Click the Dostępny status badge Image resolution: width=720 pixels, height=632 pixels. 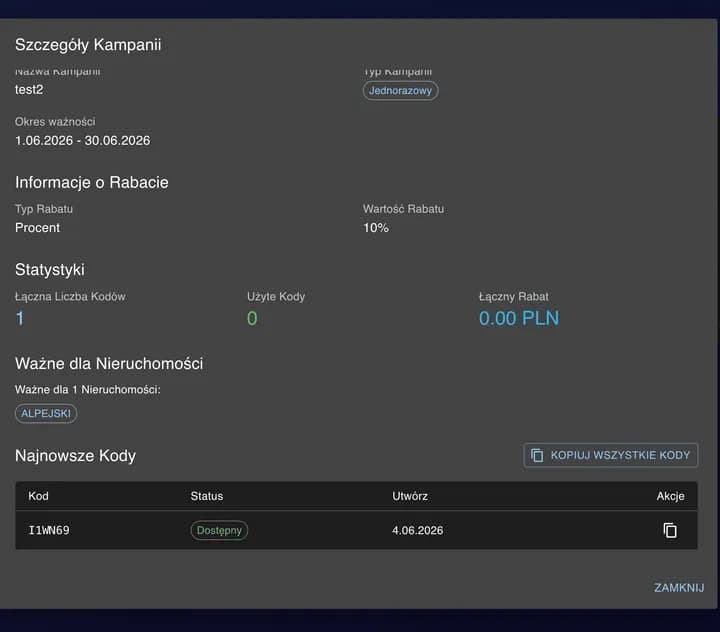click(x=219, y=530)
